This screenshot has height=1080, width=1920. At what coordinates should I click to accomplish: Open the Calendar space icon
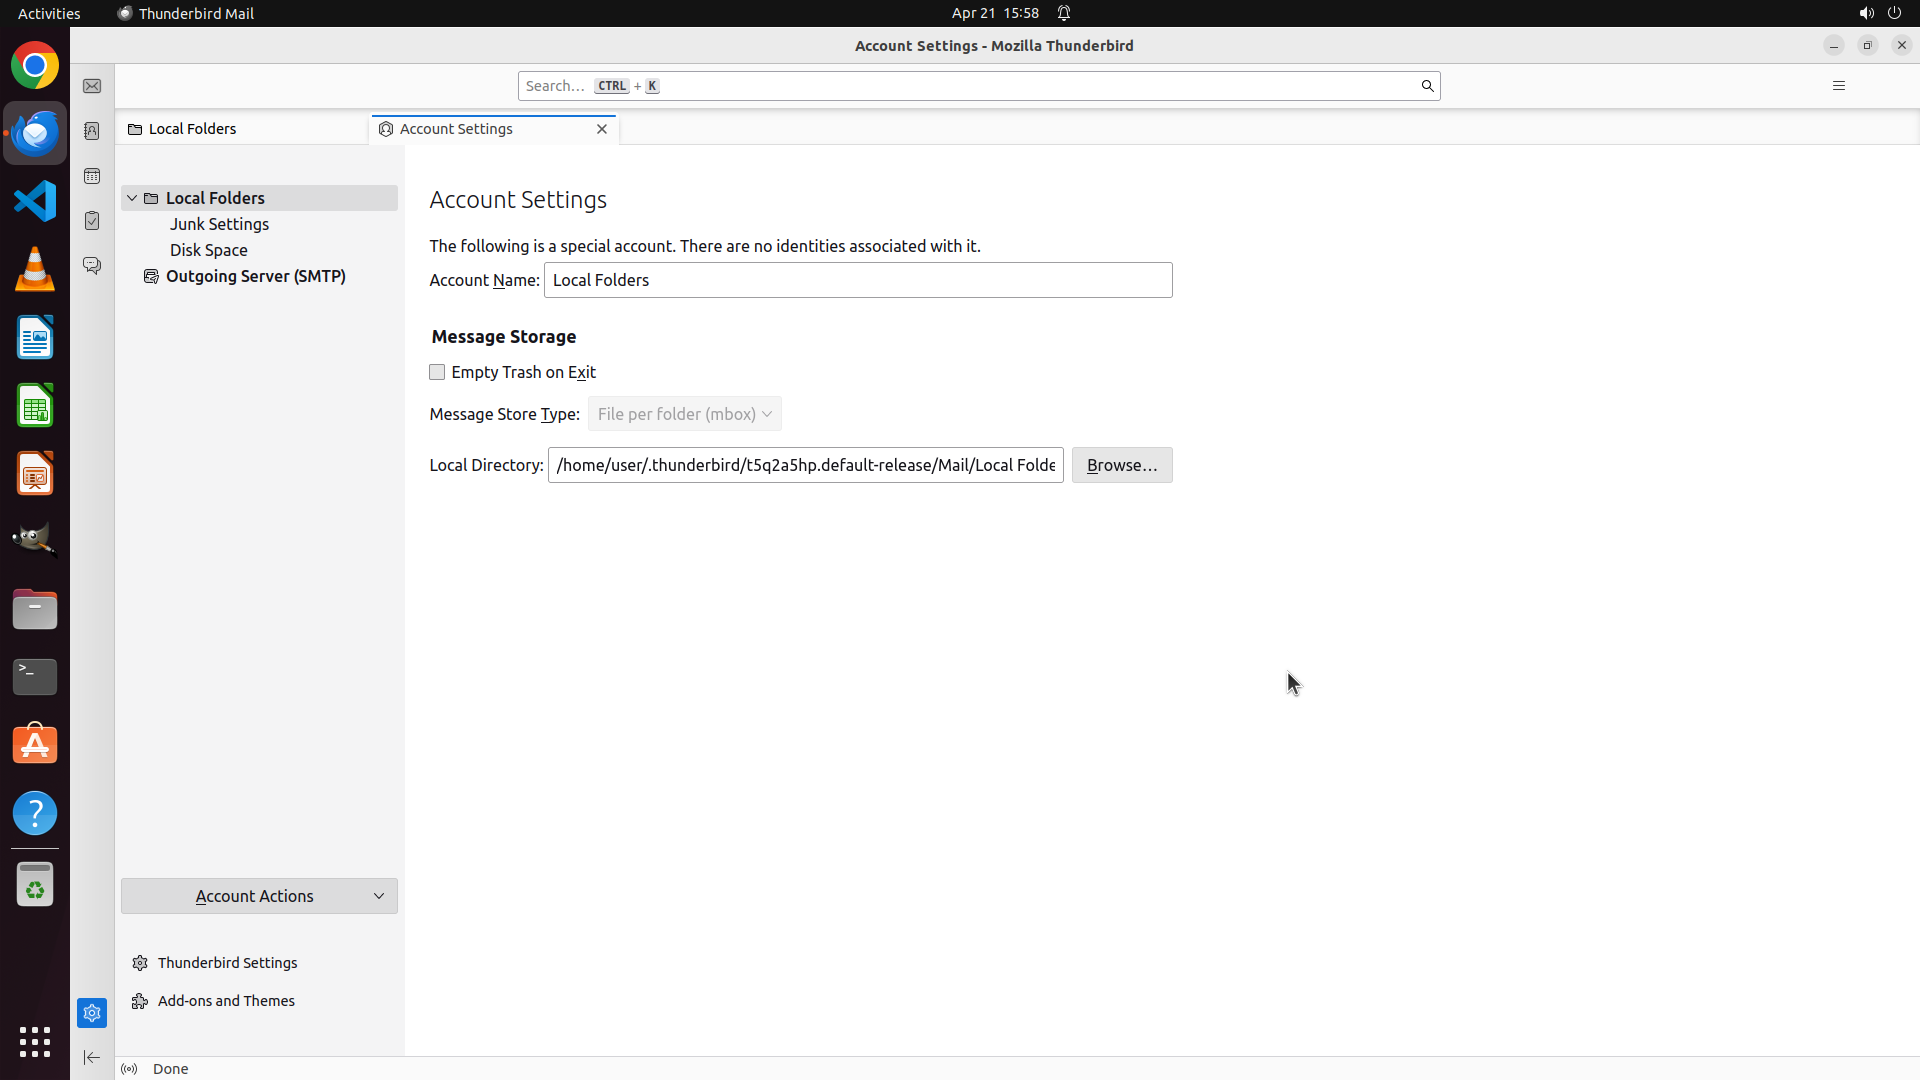[92, 176]
